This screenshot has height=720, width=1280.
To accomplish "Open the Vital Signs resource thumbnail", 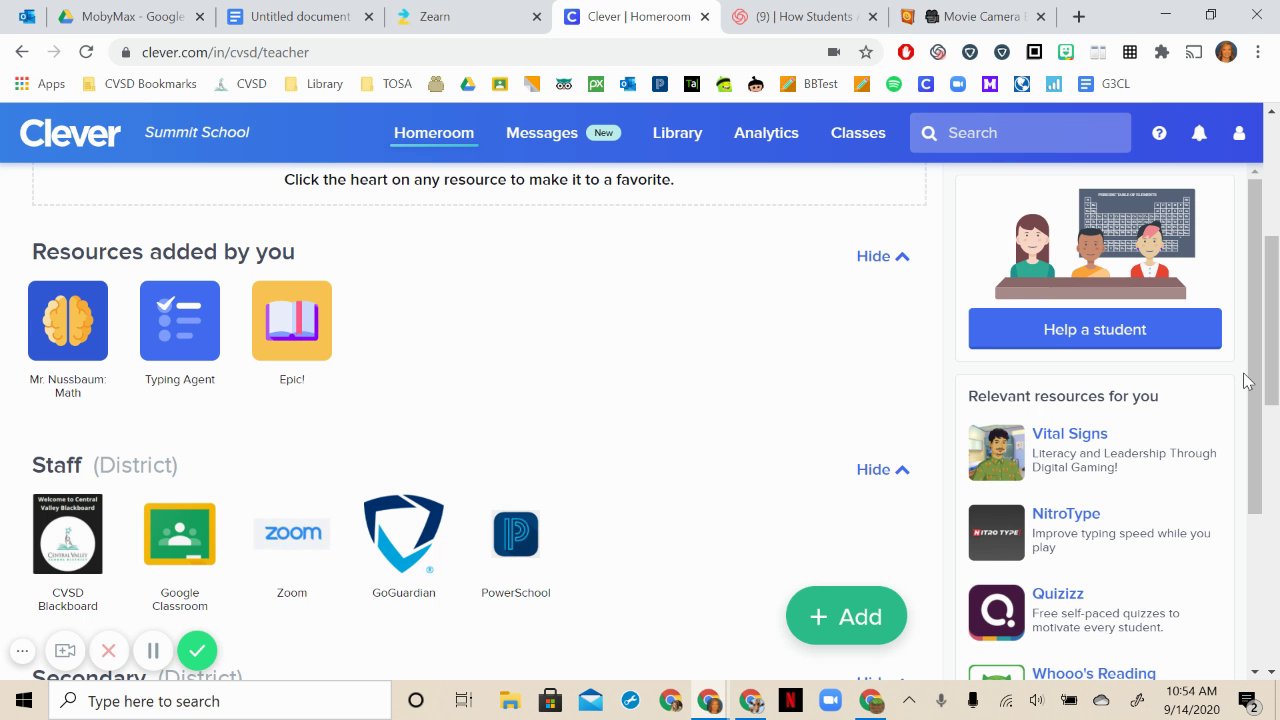I will click(996, 453).
